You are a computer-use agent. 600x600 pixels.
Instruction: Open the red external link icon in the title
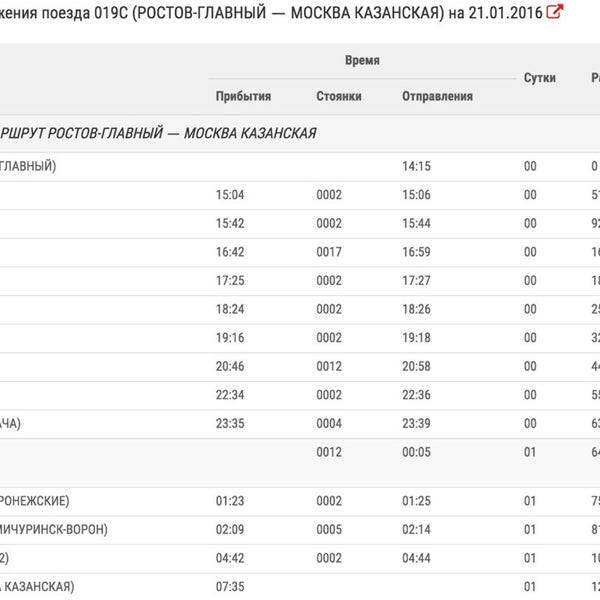click(555, 11)
